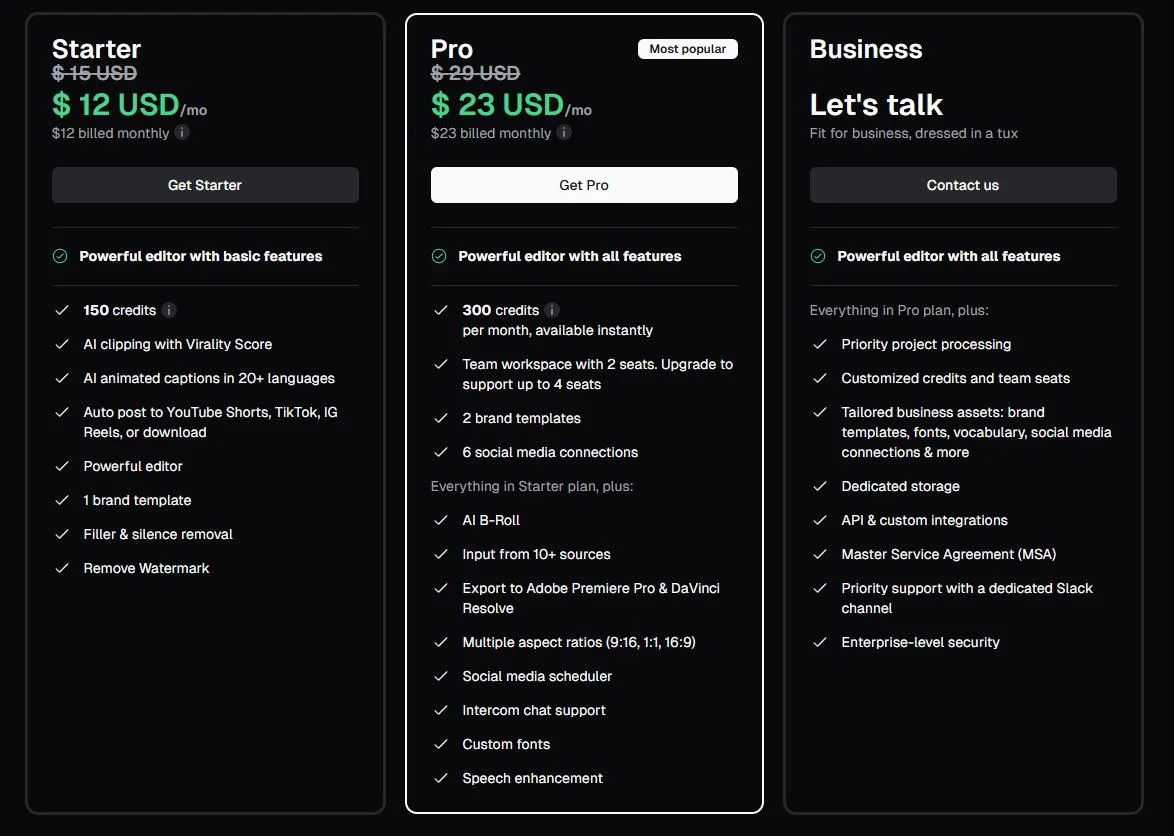
Task: Click the Most popular badge
Action: click(687, 49)
